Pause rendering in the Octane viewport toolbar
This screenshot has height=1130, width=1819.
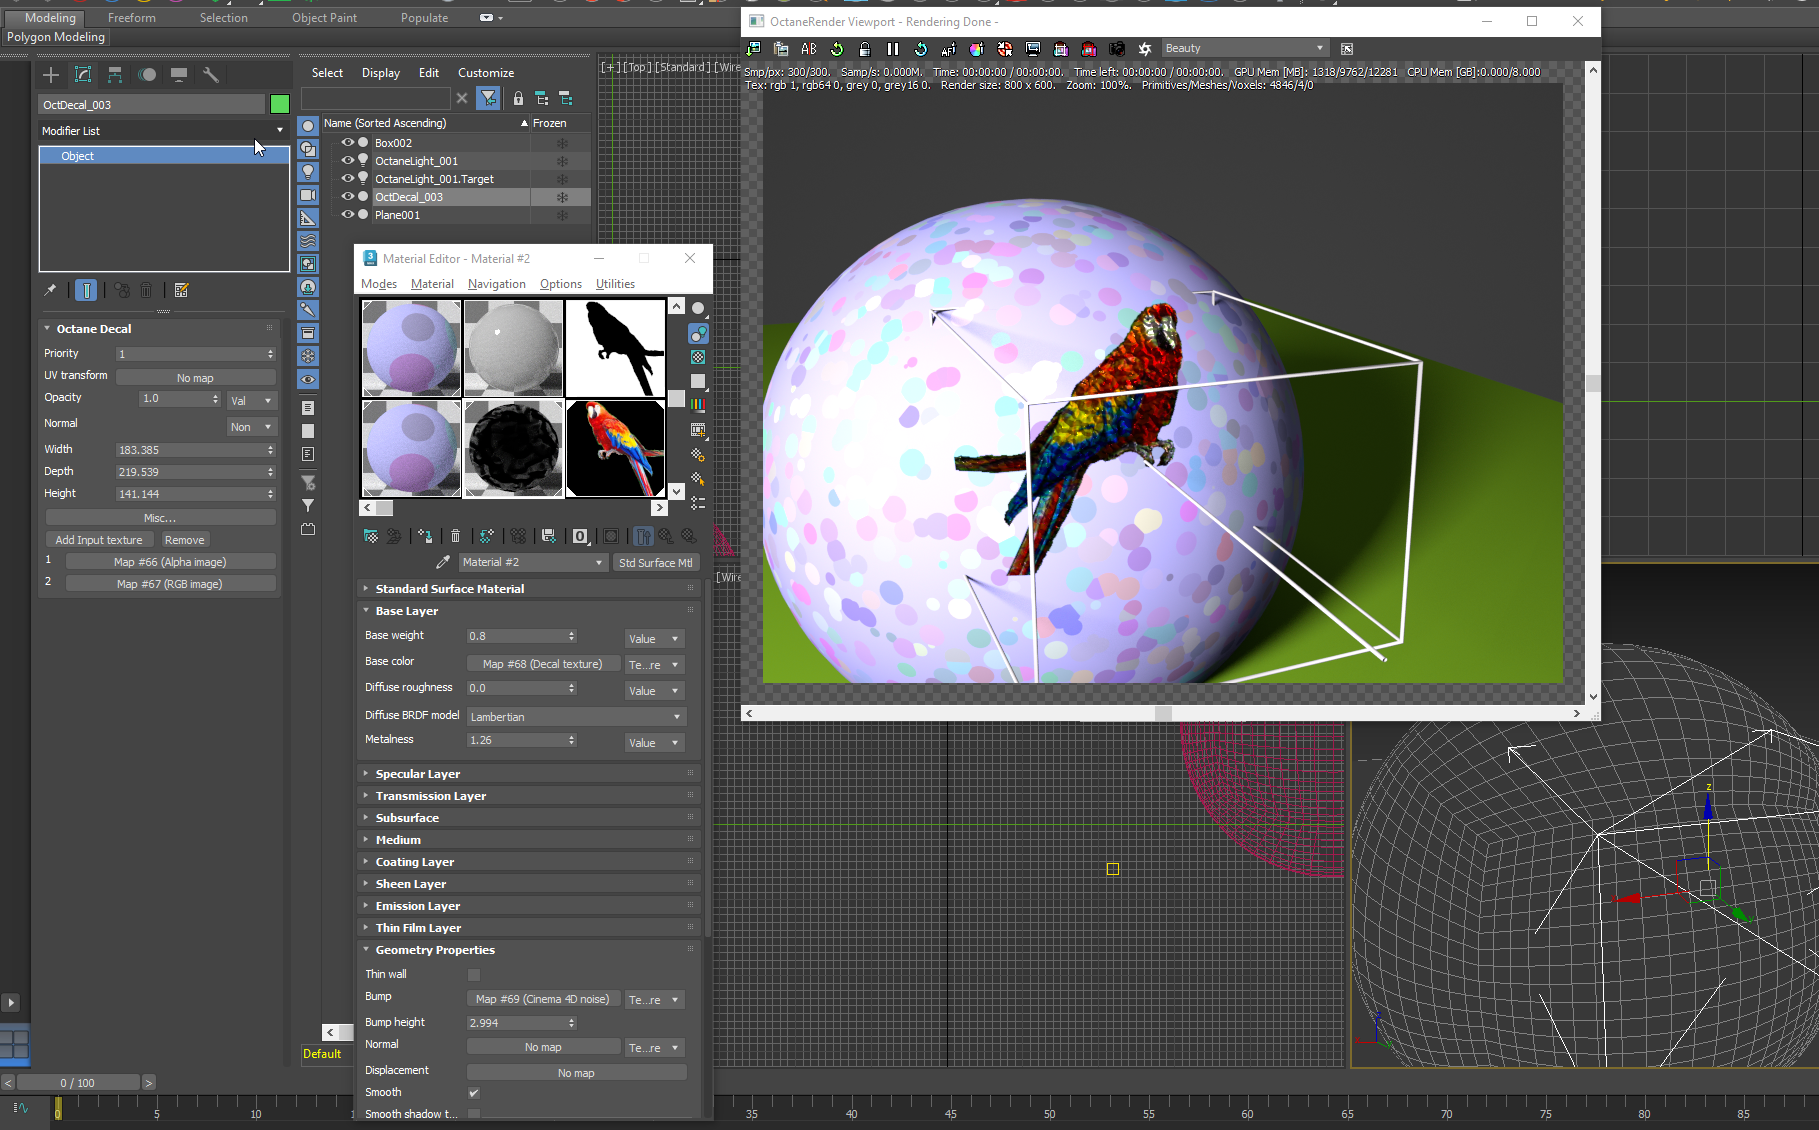893,49
